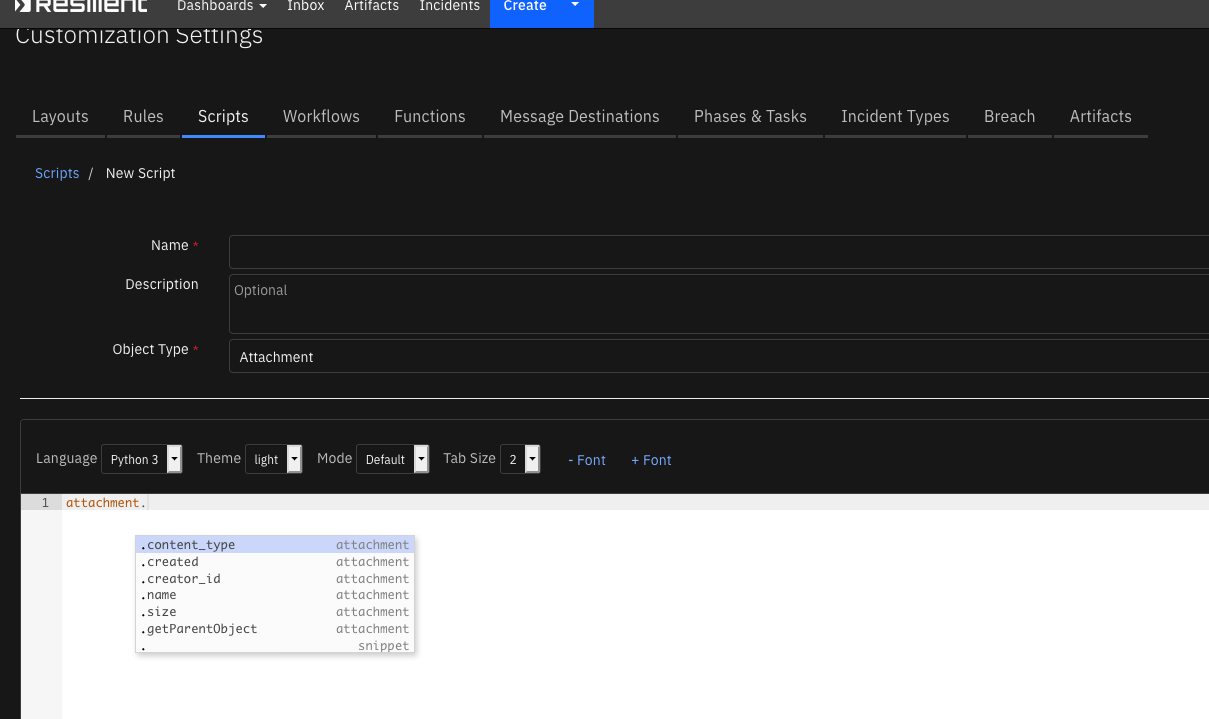Change the Tab Size dropdown
This screenshot has height=719, width=1209.
[x=520, y=459]
